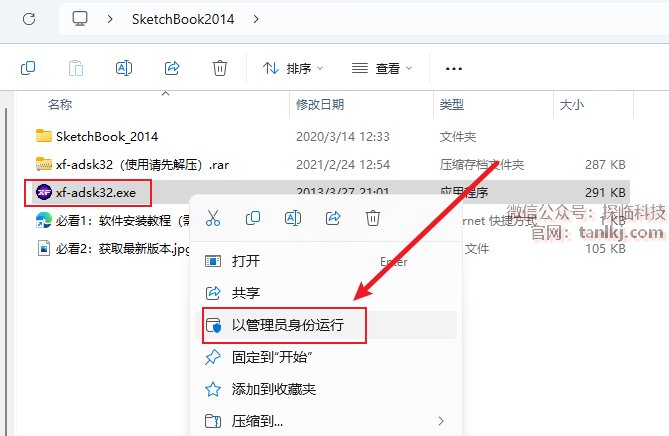Choose 固定到"开始" in context menu

click(326, 357)
